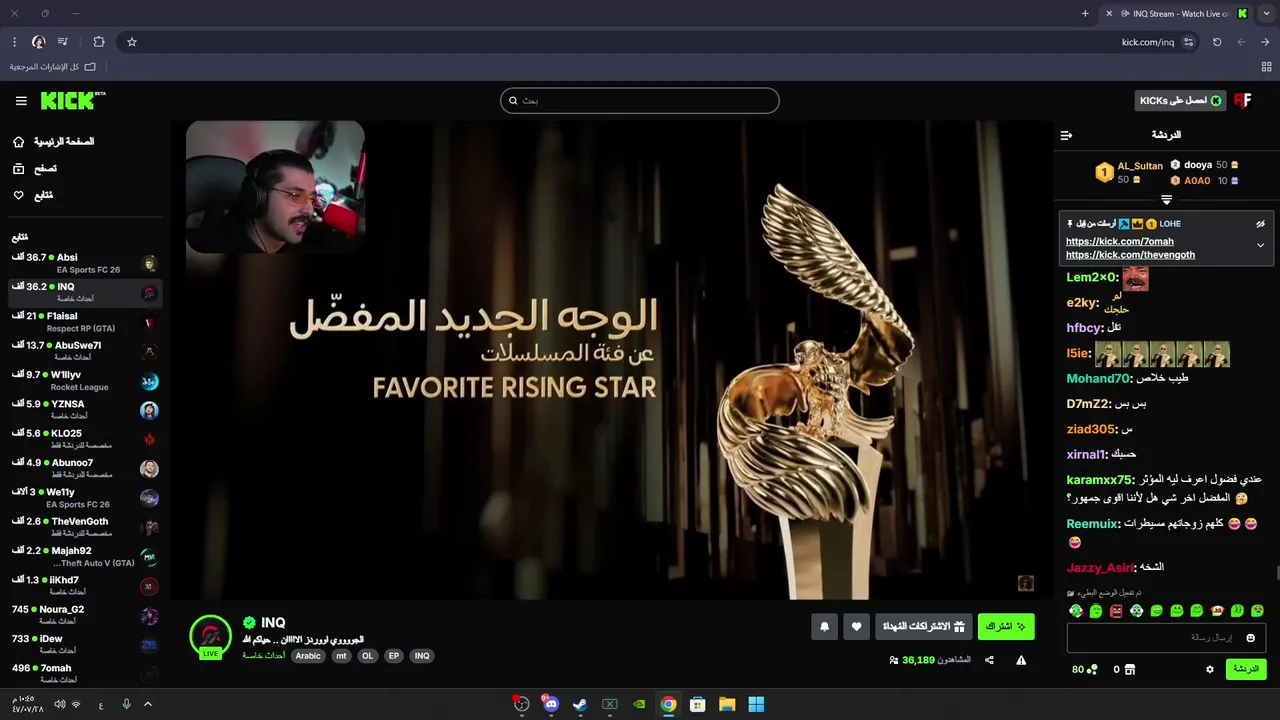This screenshot has width=1280, height=720.
Task: Open Absi channel in sidebar
Action: pos(85,264)
